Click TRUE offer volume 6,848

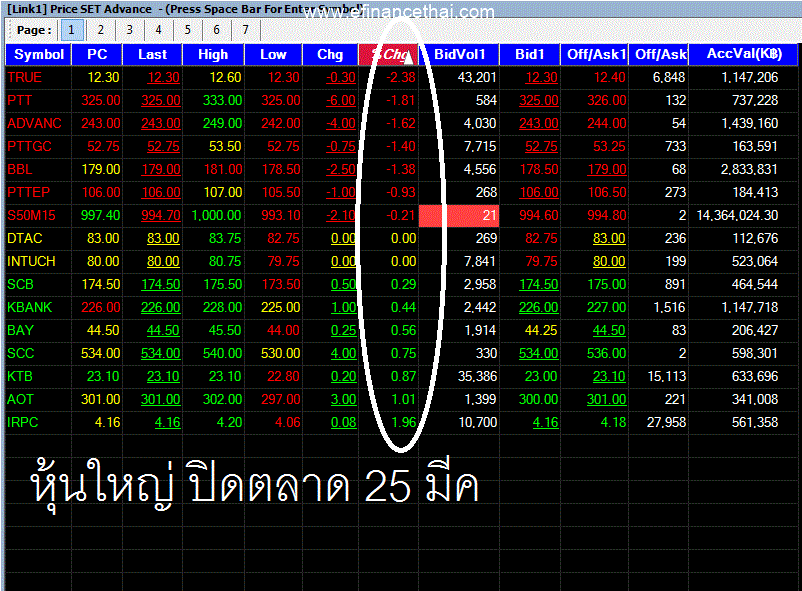(x=669, y=77)
